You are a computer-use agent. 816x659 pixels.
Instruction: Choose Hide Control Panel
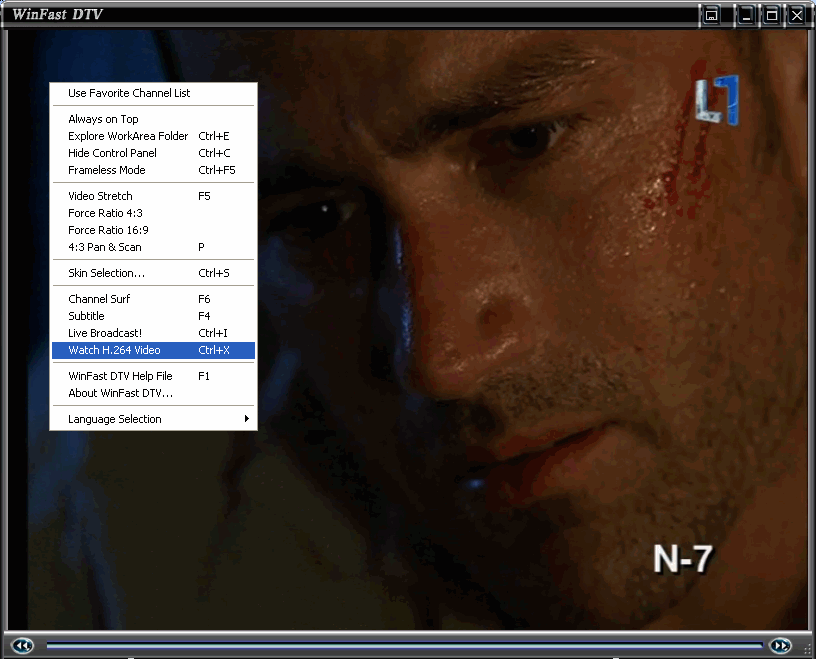[154, 153]
